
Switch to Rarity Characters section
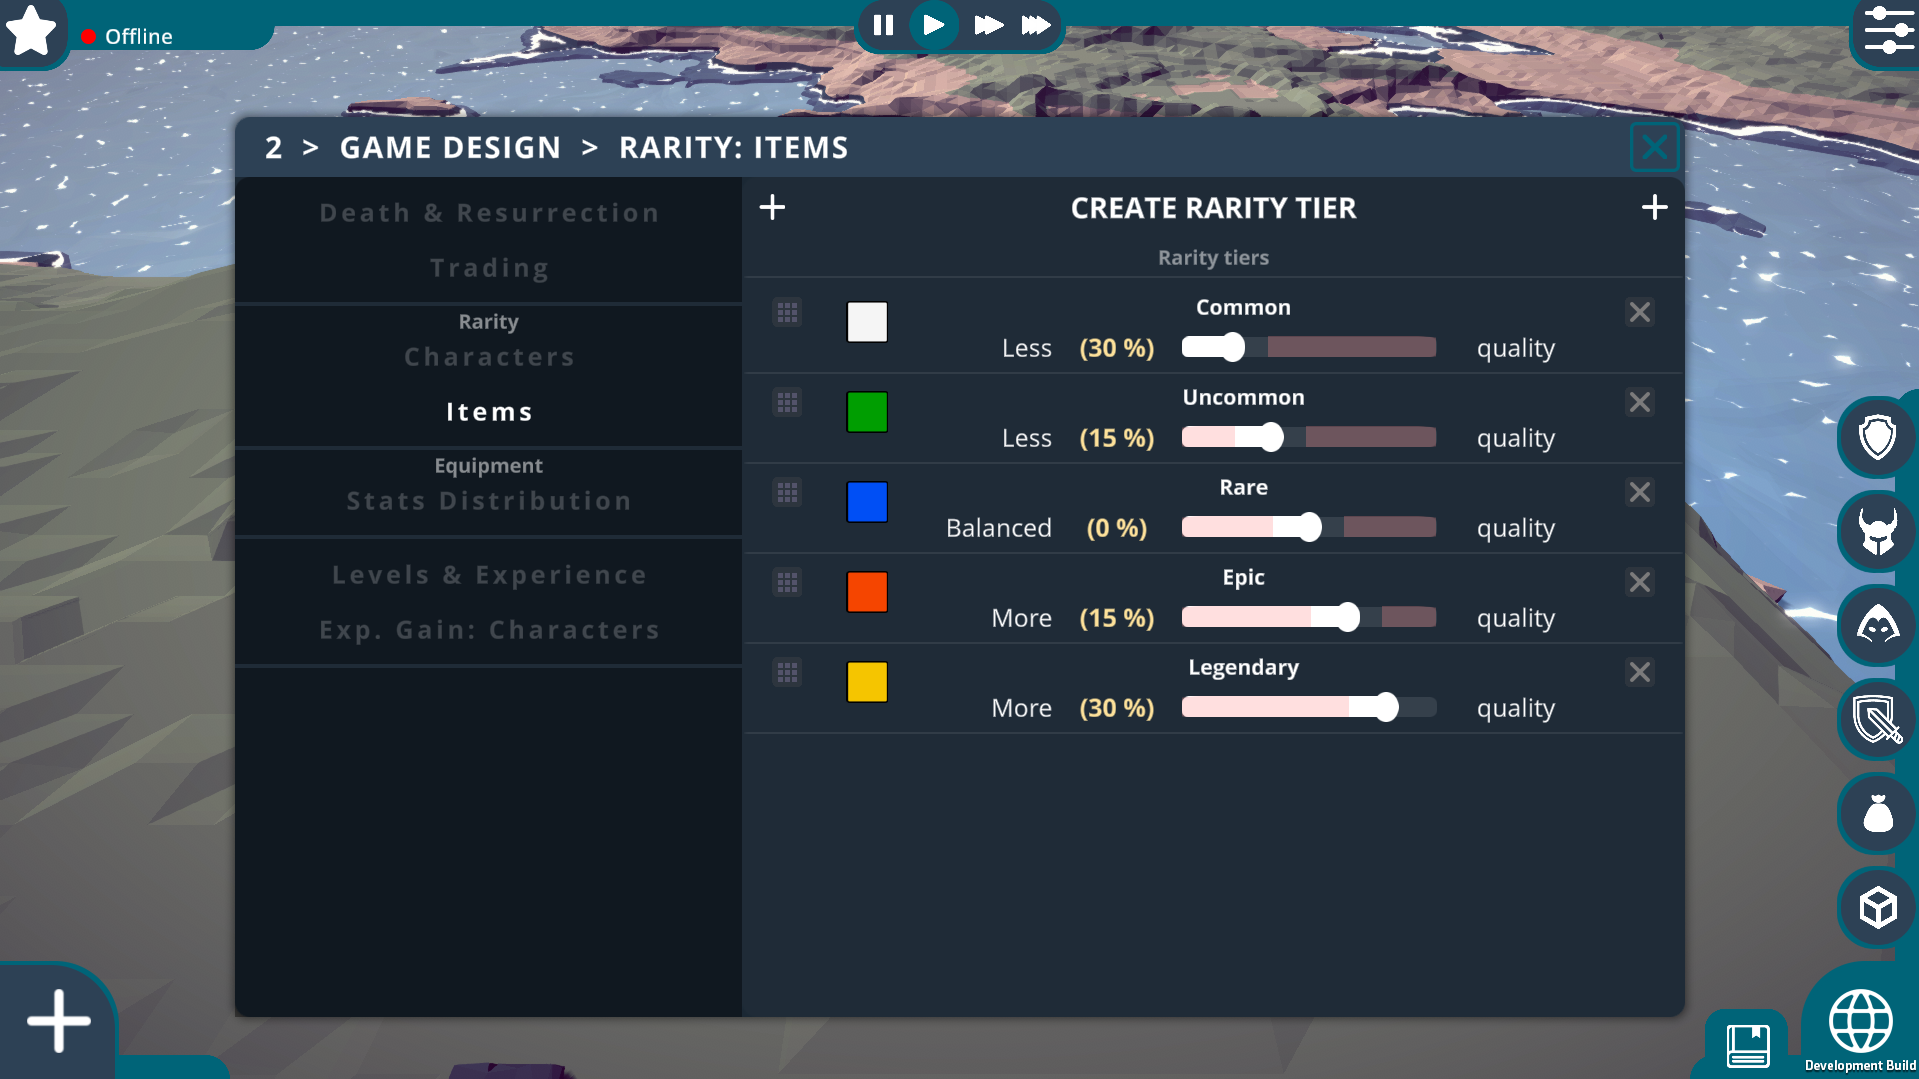pyautogui.click(x=489, y=357)
